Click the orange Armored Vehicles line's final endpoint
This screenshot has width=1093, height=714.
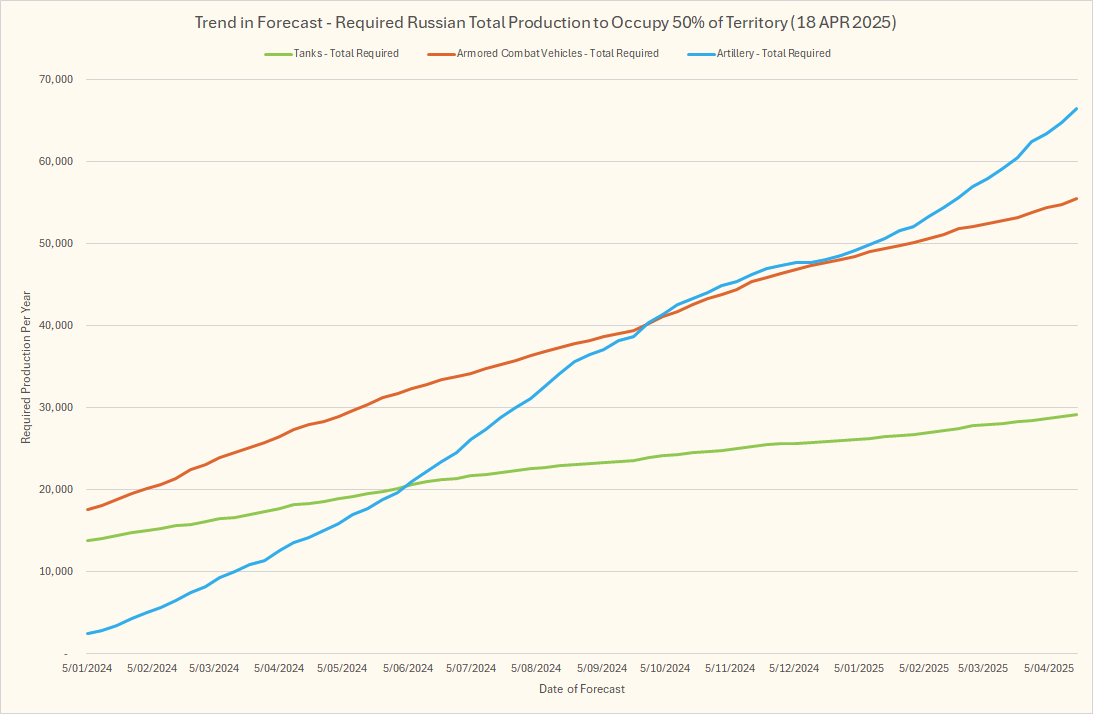click(1076, 198)
